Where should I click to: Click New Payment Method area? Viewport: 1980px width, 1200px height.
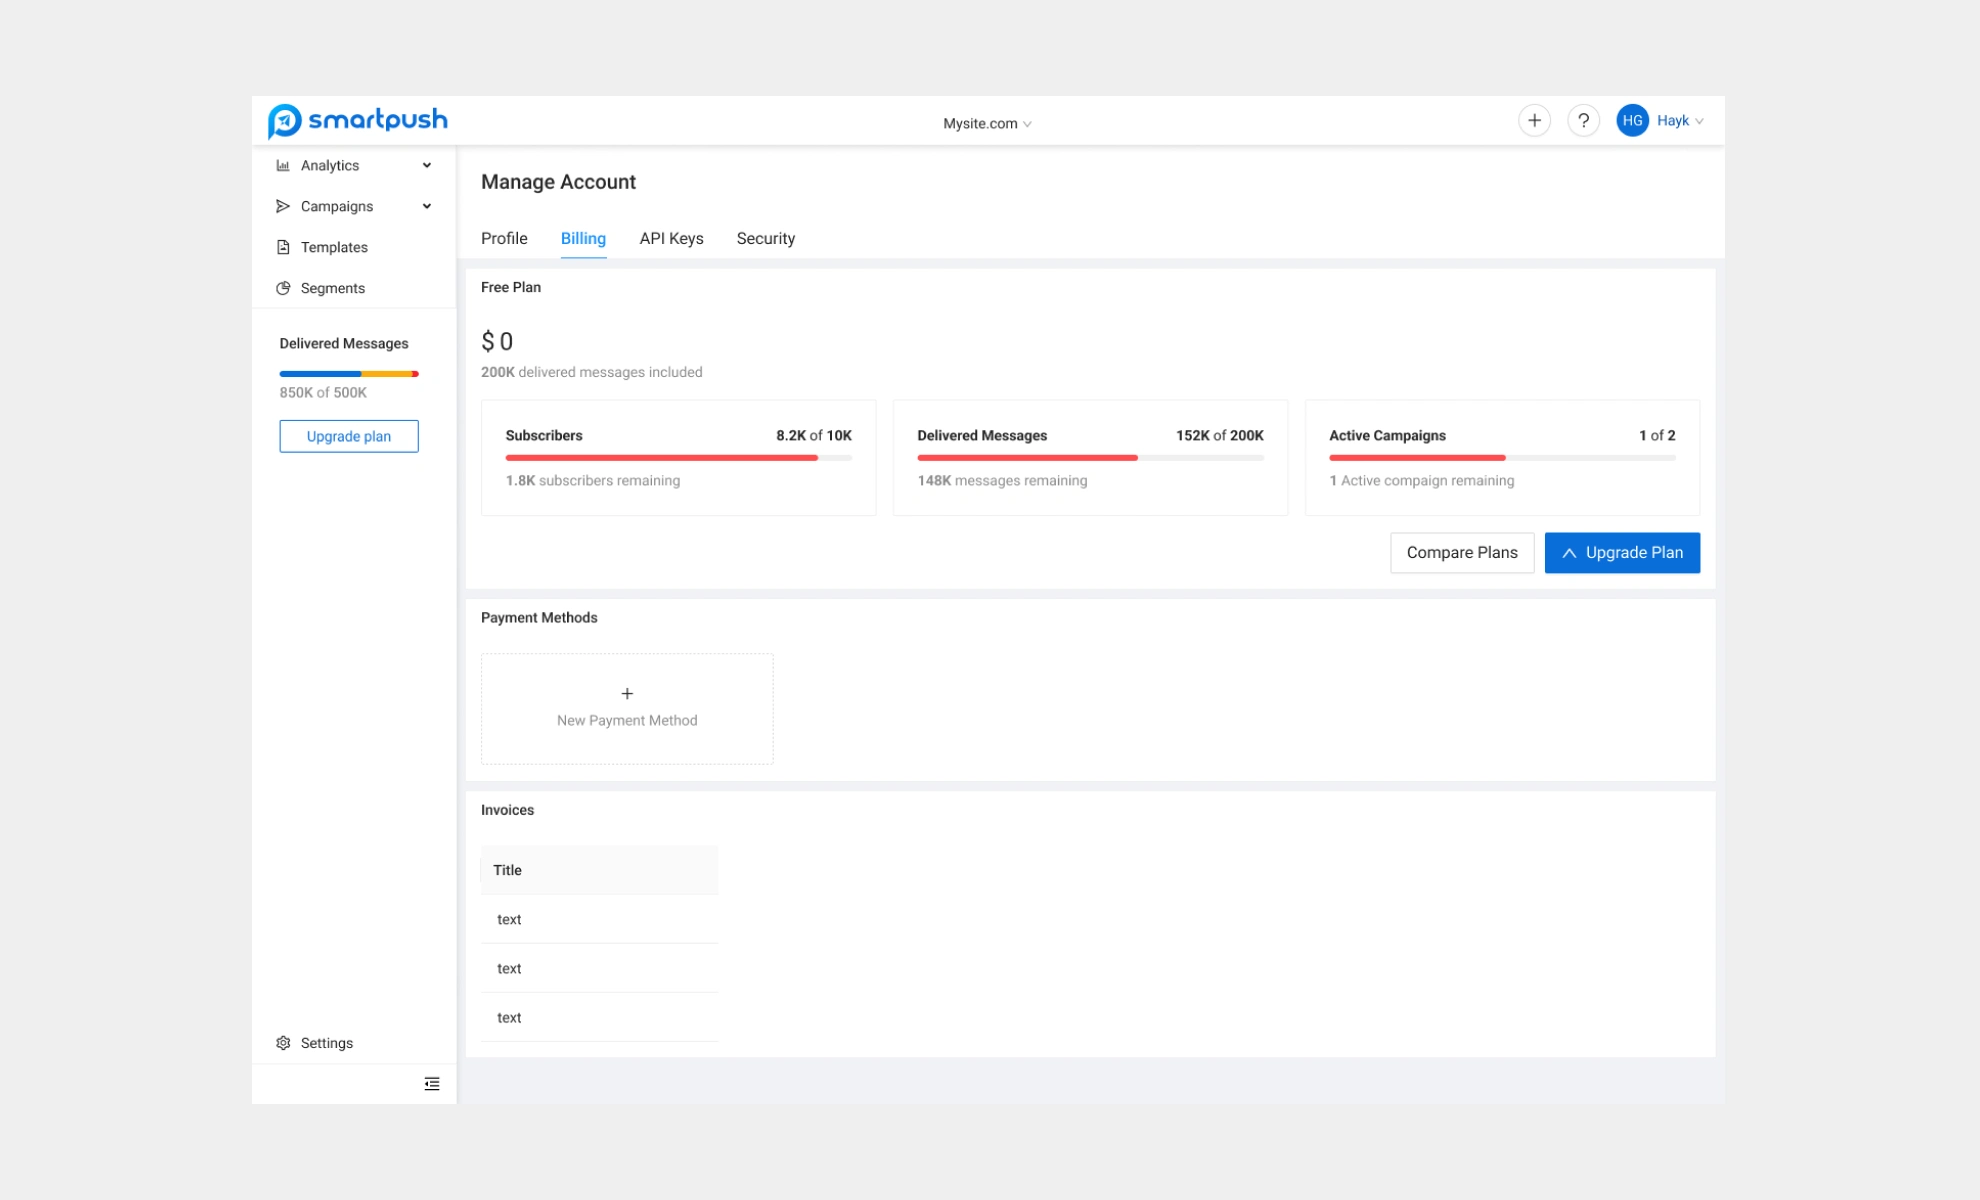point(627,708)
